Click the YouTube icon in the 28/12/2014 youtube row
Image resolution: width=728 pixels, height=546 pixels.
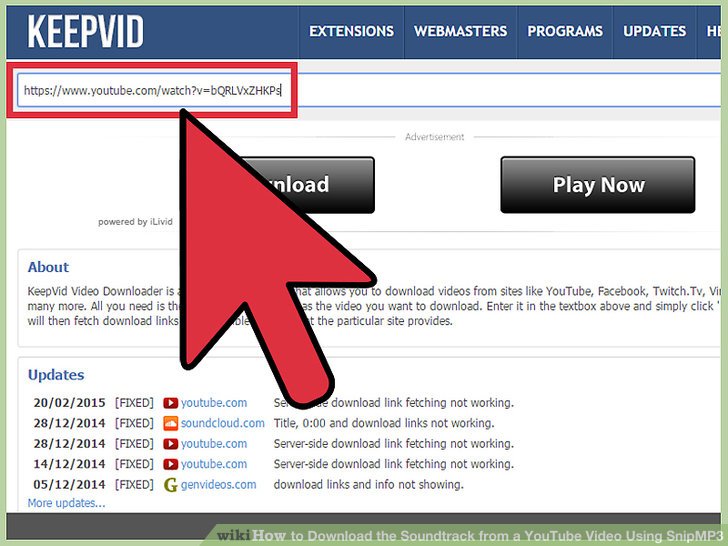click(x=170, y=444)
